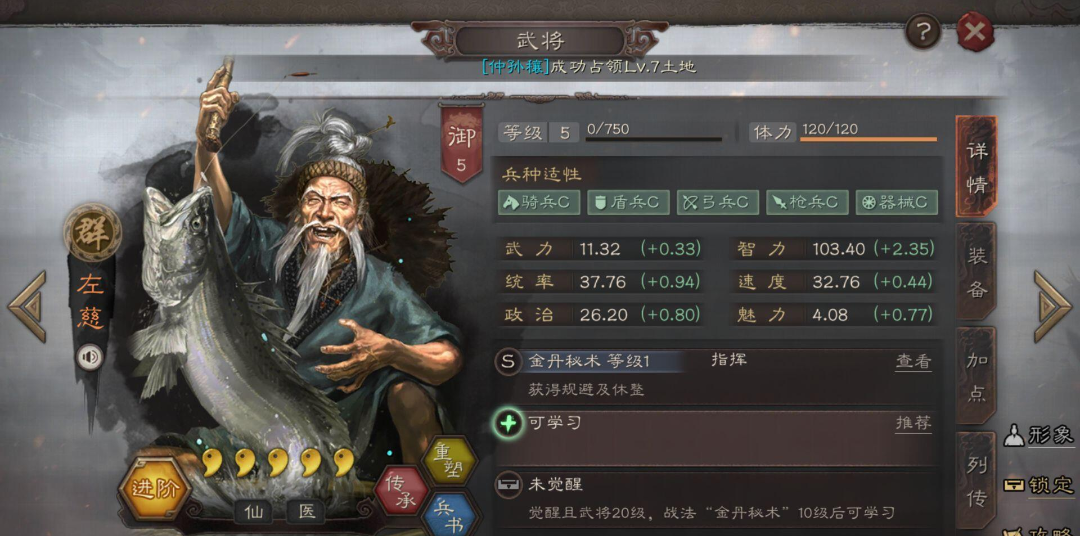This screenshot has height=536, width=1080.
Task: Select the 重塑 reshape hexagon
Action: [x=450, y=460]
